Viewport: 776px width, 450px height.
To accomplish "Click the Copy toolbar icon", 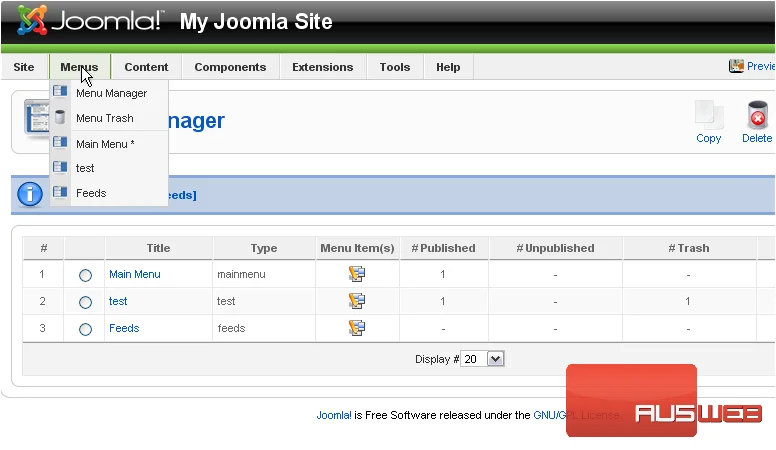I will (x=709, y=115).
